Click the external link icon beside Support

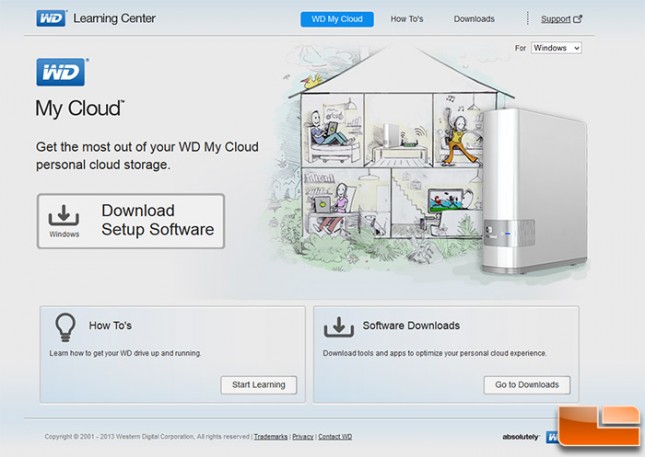point(578,19)
